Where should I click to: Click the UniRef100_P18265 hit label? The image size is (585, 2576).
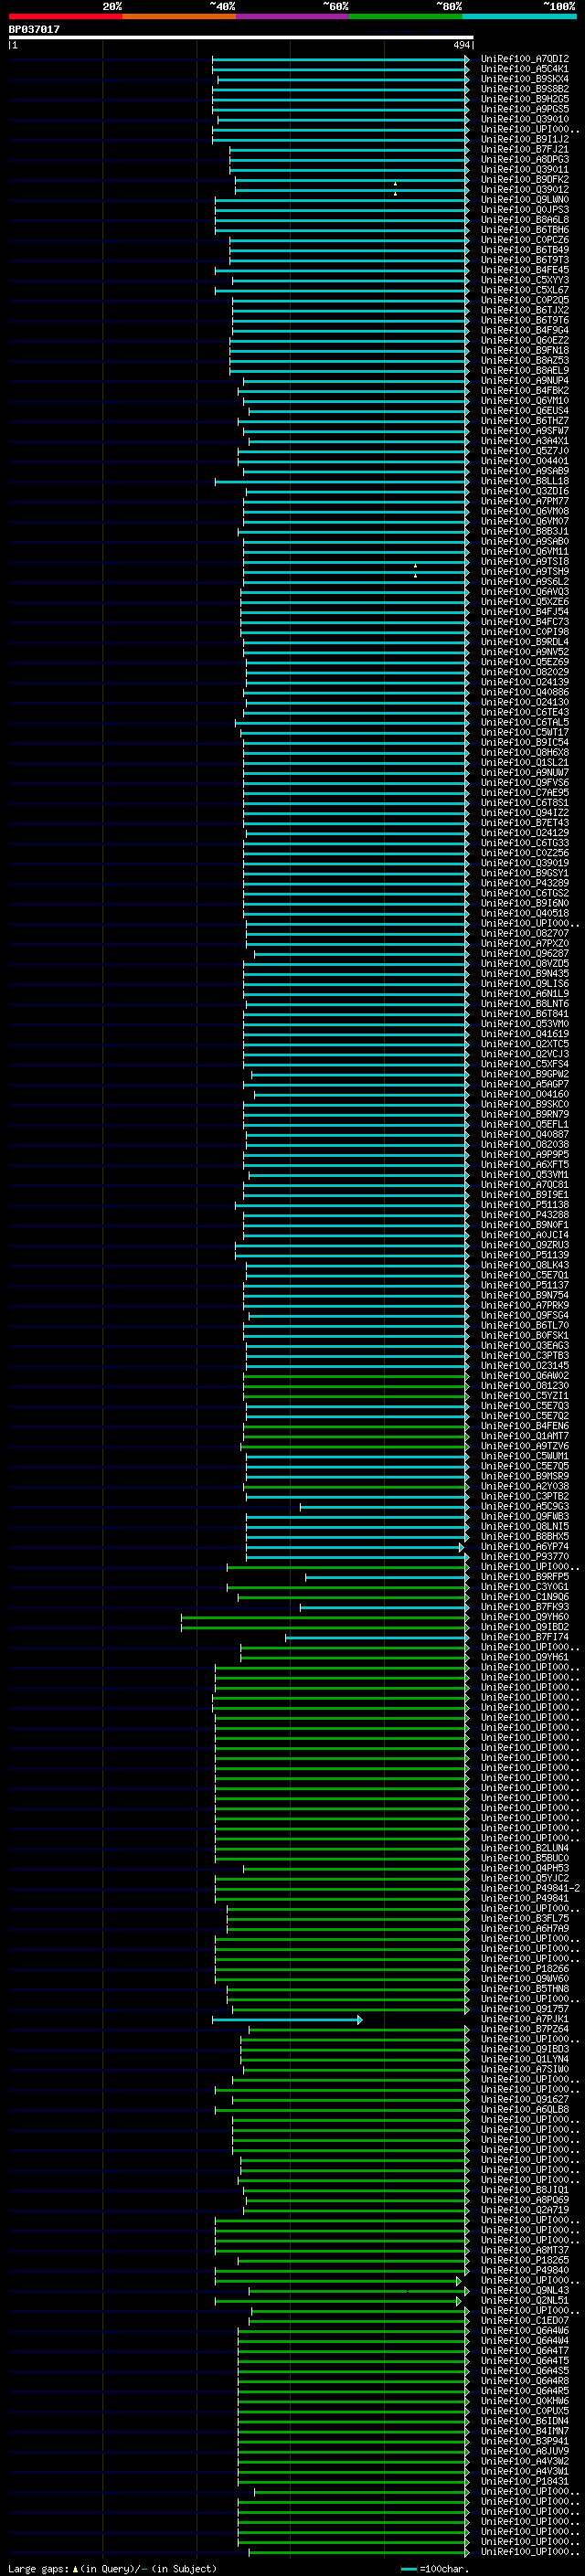click(525, 2260)
